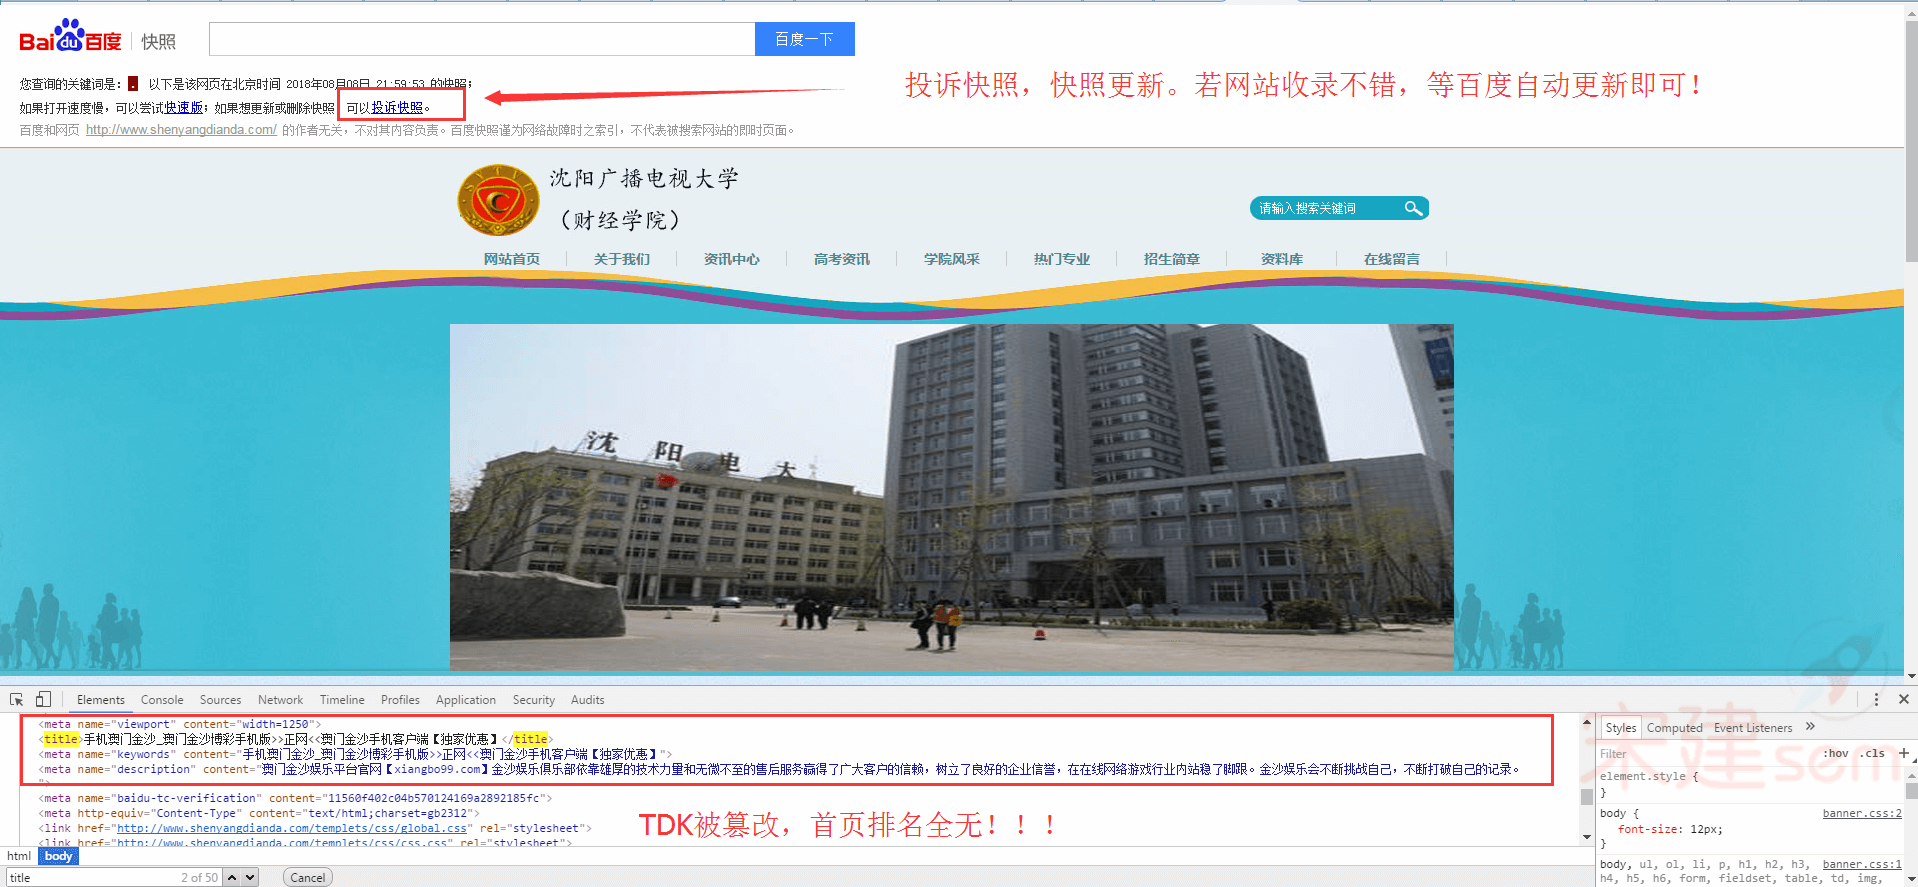Toggle device toolbar icon in DevTools

43,700
